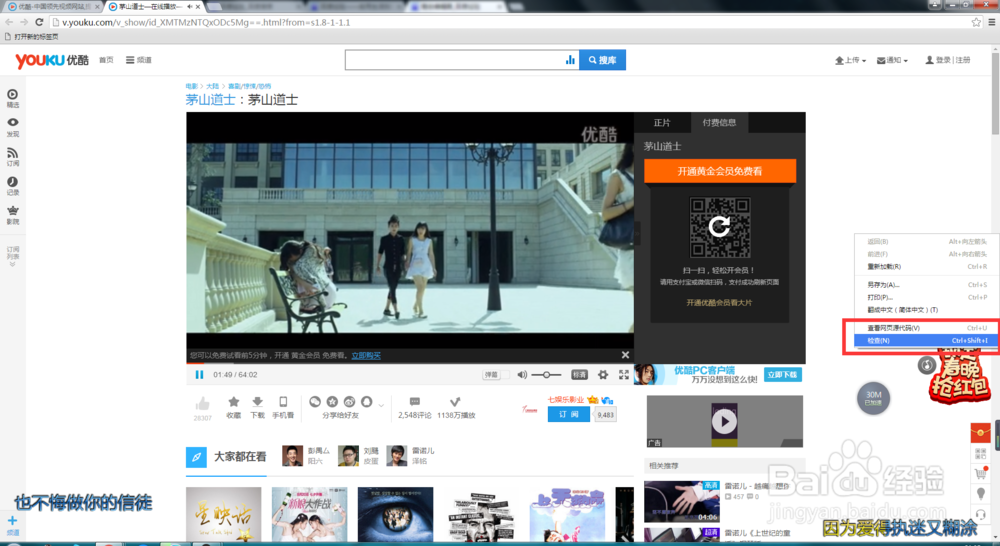Screen dimensions: 1000x546
Task: Click the 茅山道士 blue title link
Action: 210,100
